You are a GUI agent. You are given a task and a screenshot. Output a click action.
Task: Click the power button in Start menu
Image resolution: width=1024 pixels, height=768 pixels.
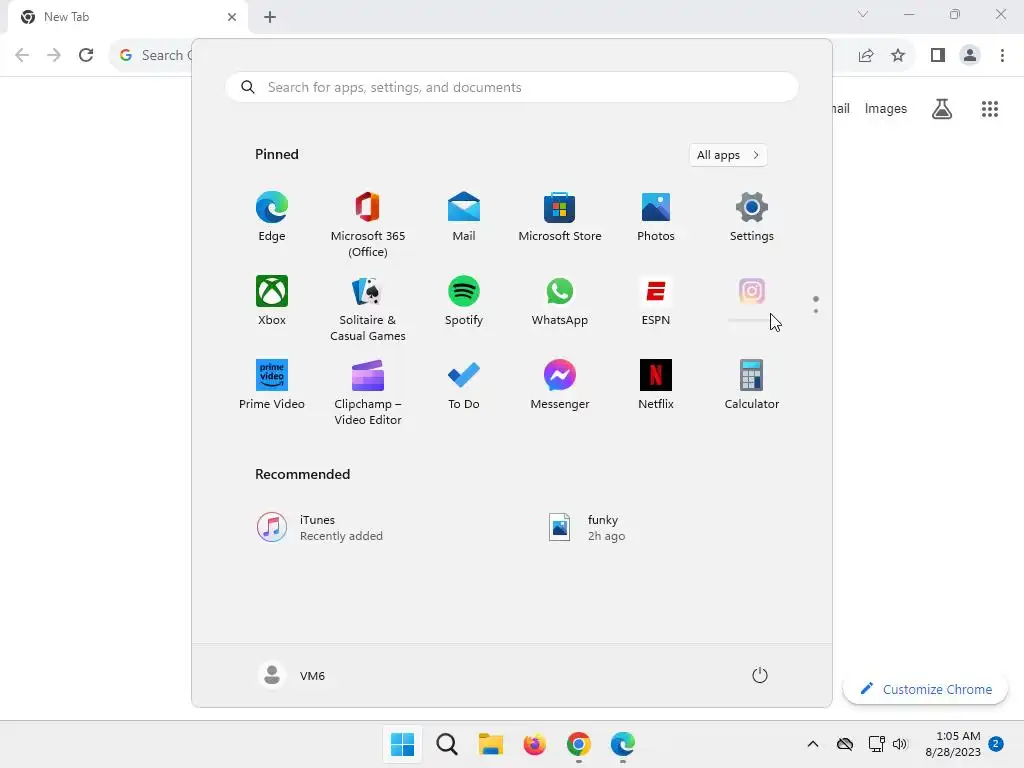coord(760,675)
